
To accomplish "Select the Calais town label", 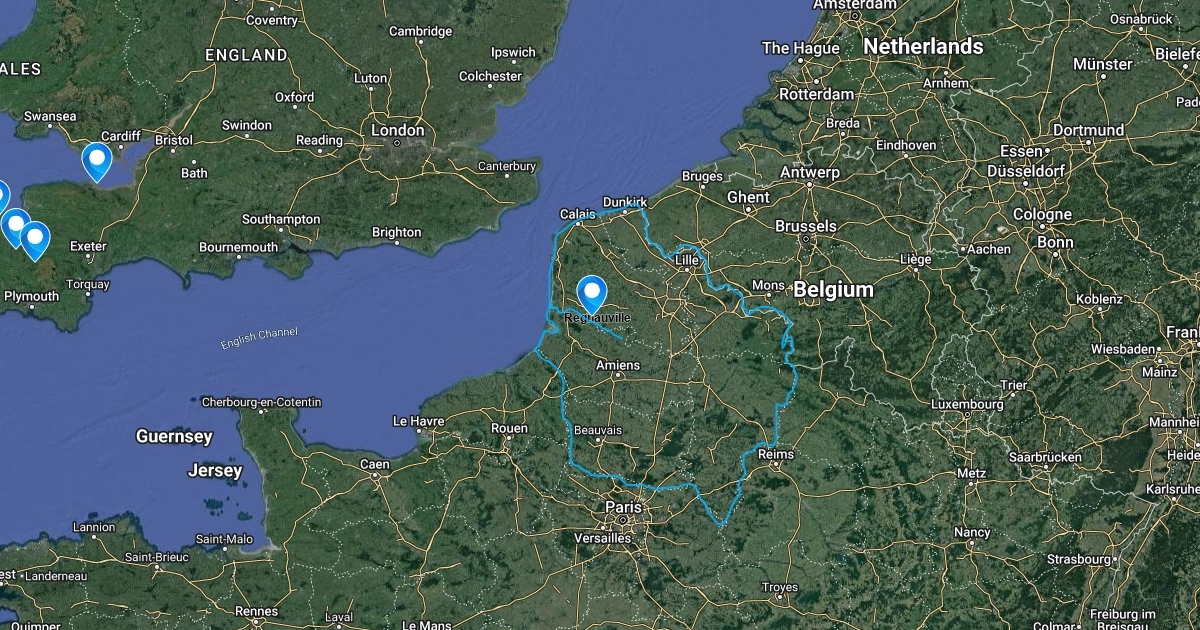I will click(x=578, y=214).
